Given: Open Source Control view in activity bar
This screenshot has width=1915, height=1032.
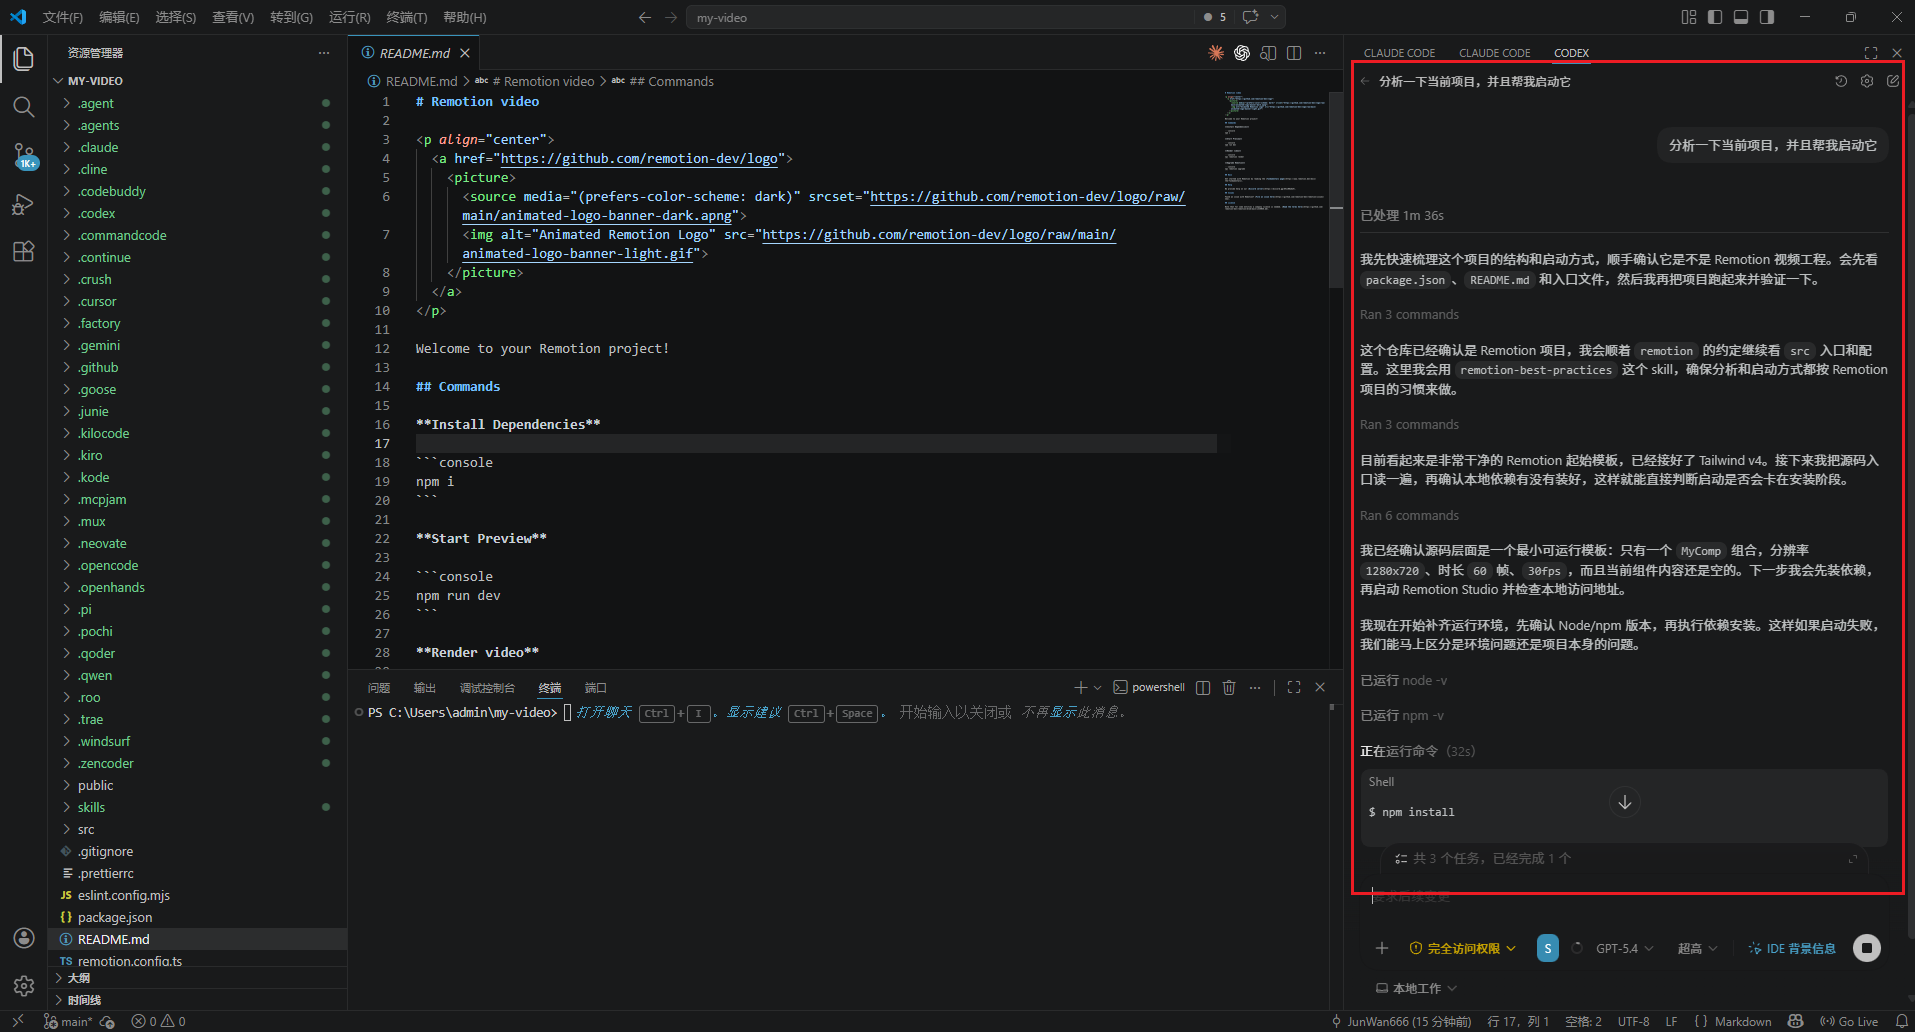Looking at the screenshot, I should tap(24, 156).
